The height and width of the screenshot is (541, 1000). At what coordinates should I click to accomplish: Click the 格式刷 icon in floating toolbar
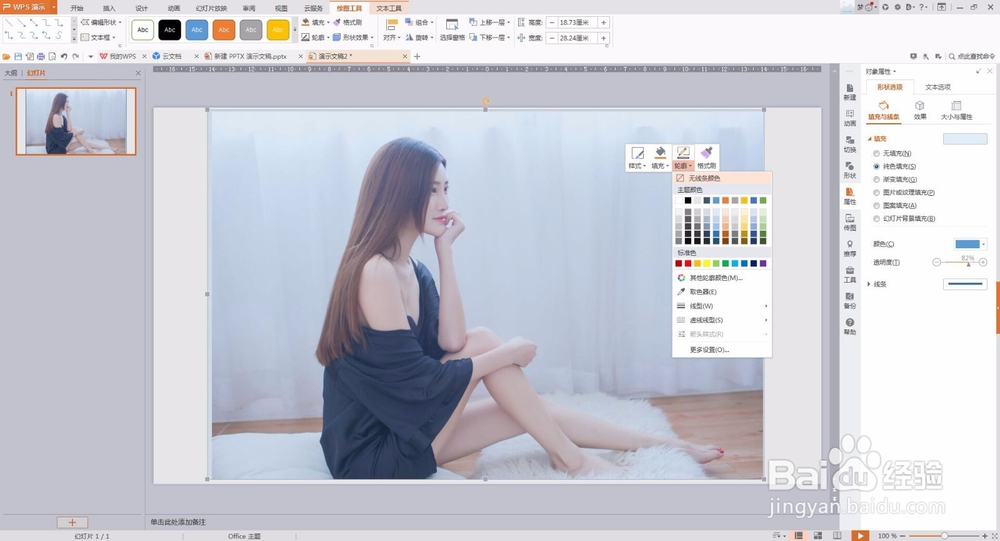[706, 157]
